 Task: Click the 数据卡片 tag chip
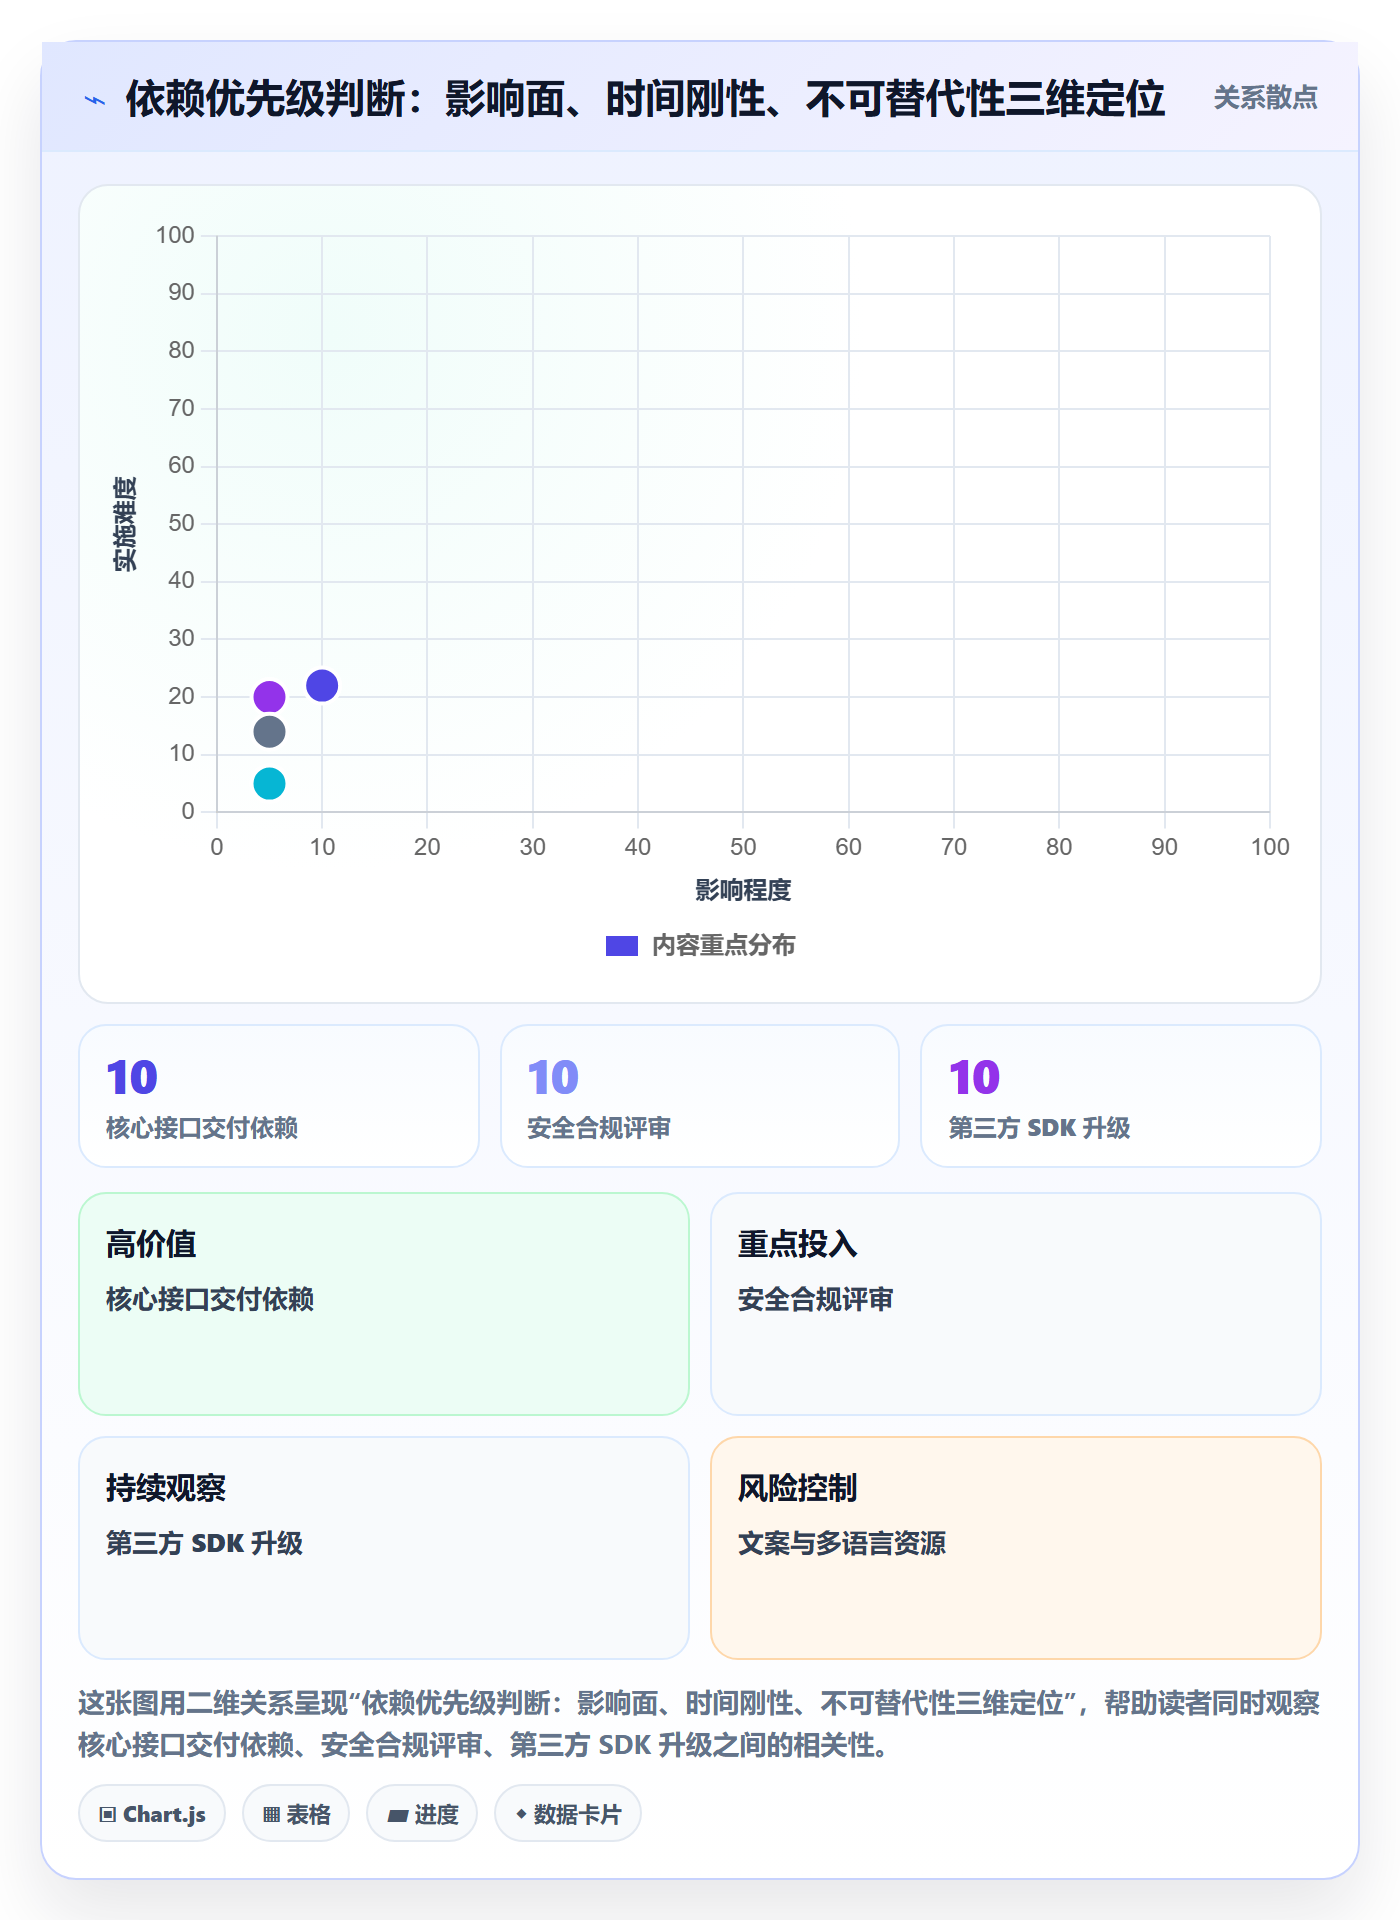tap(568, 1814)
